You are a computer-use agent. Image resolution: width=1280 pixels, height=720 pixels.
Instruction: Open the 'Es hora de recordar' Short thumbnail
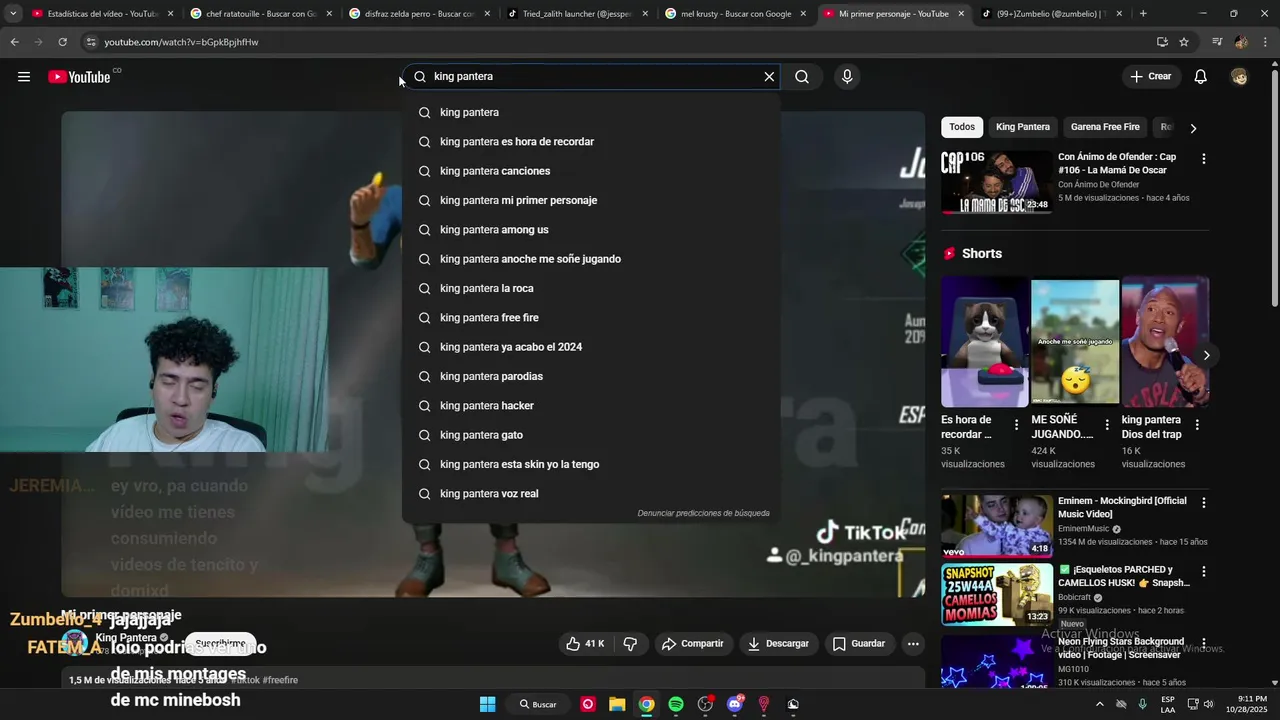click(985, 342)
